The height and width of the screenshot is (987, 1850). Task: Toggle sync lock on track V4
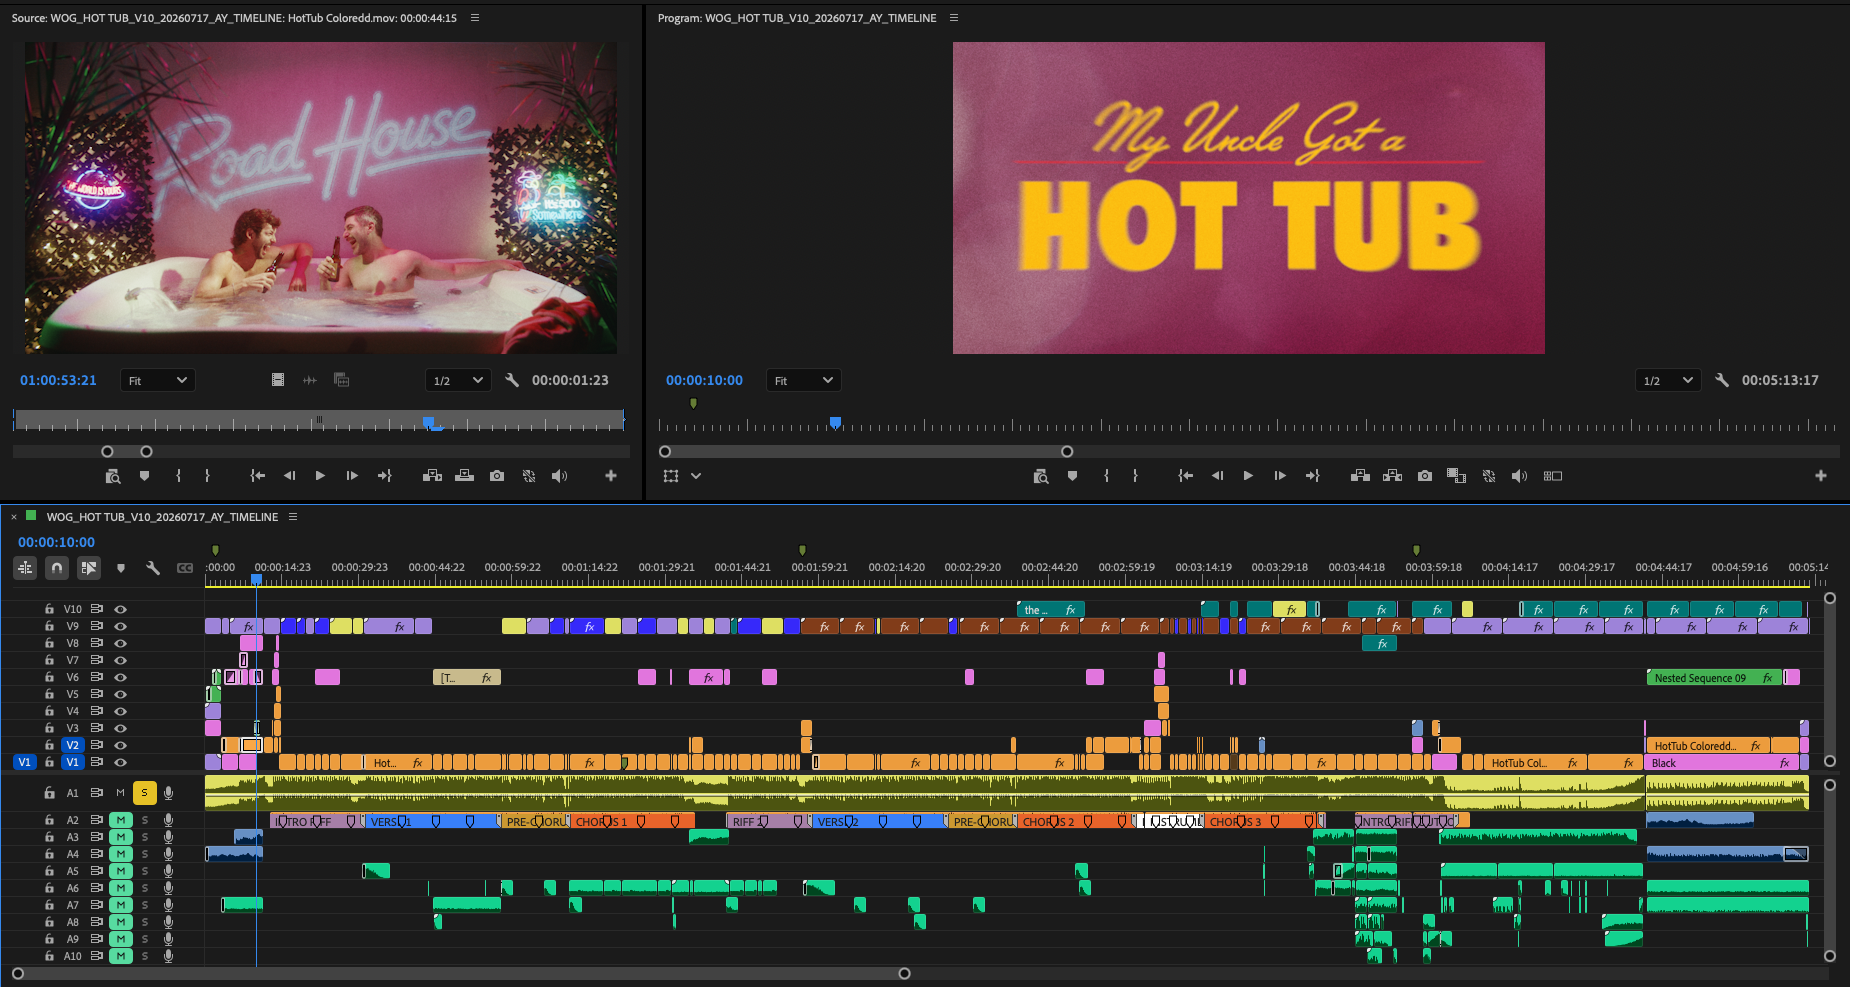97,711
